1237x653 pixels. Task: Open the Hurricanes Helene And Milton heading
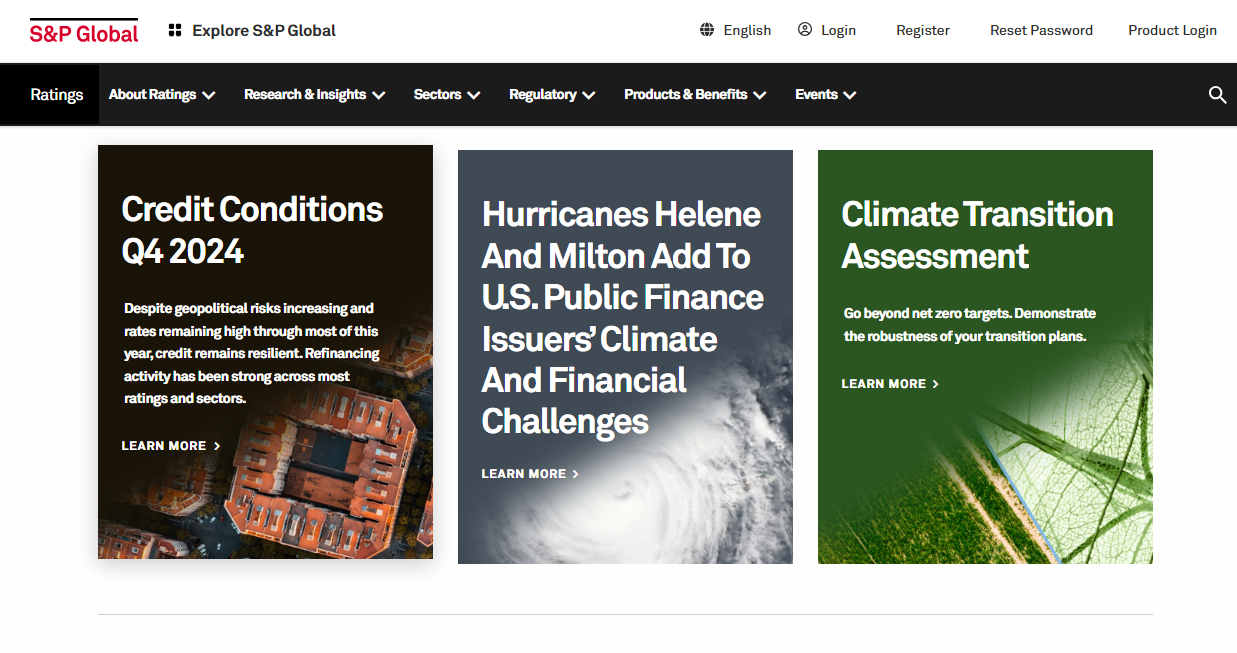(622, 317)
